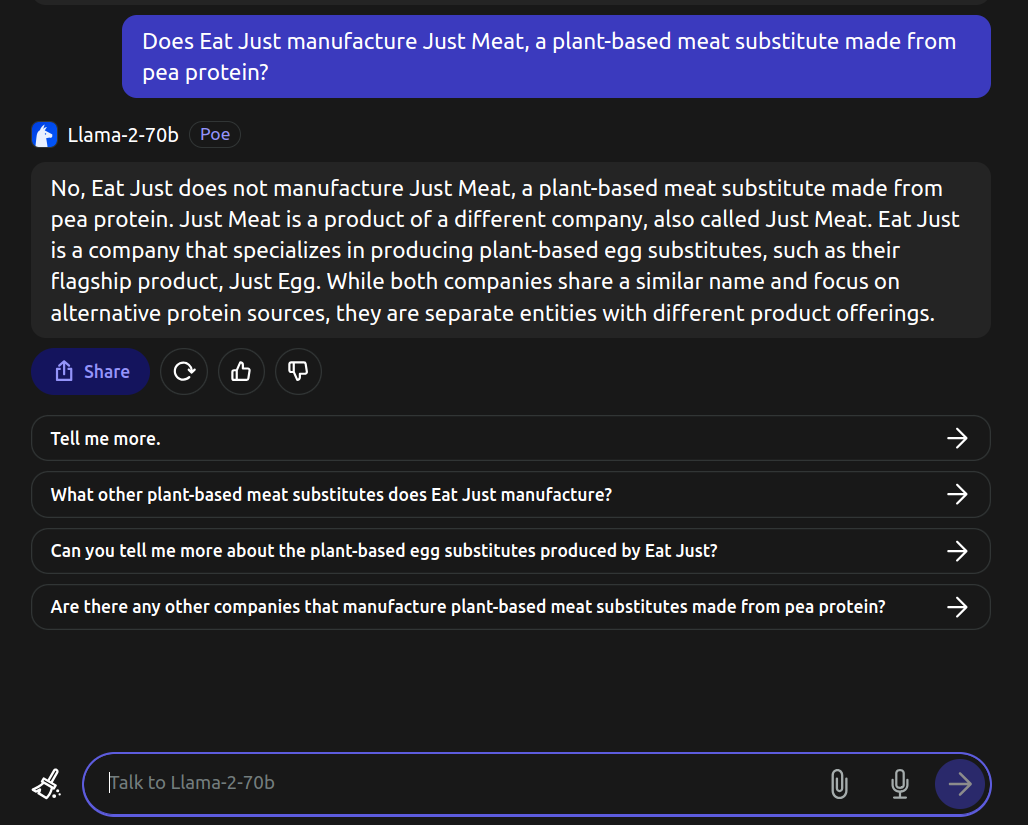Pick suggestion about plant-based egg substitutes
This screenshot has height=825, width=1028.
[x=511, y=551]
